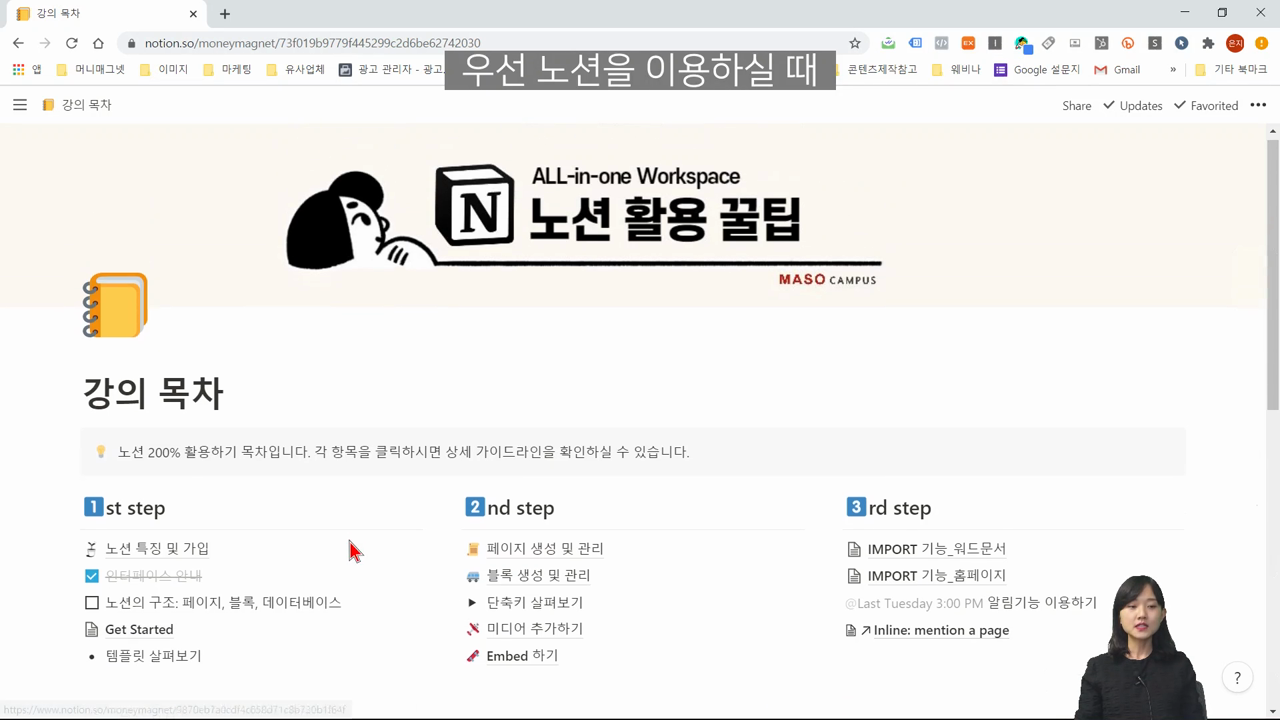The width and height of the screenshot is (1280, 720).
Task: Show the overflow bookmarks chevron
Action: (x=1173, y=70)
